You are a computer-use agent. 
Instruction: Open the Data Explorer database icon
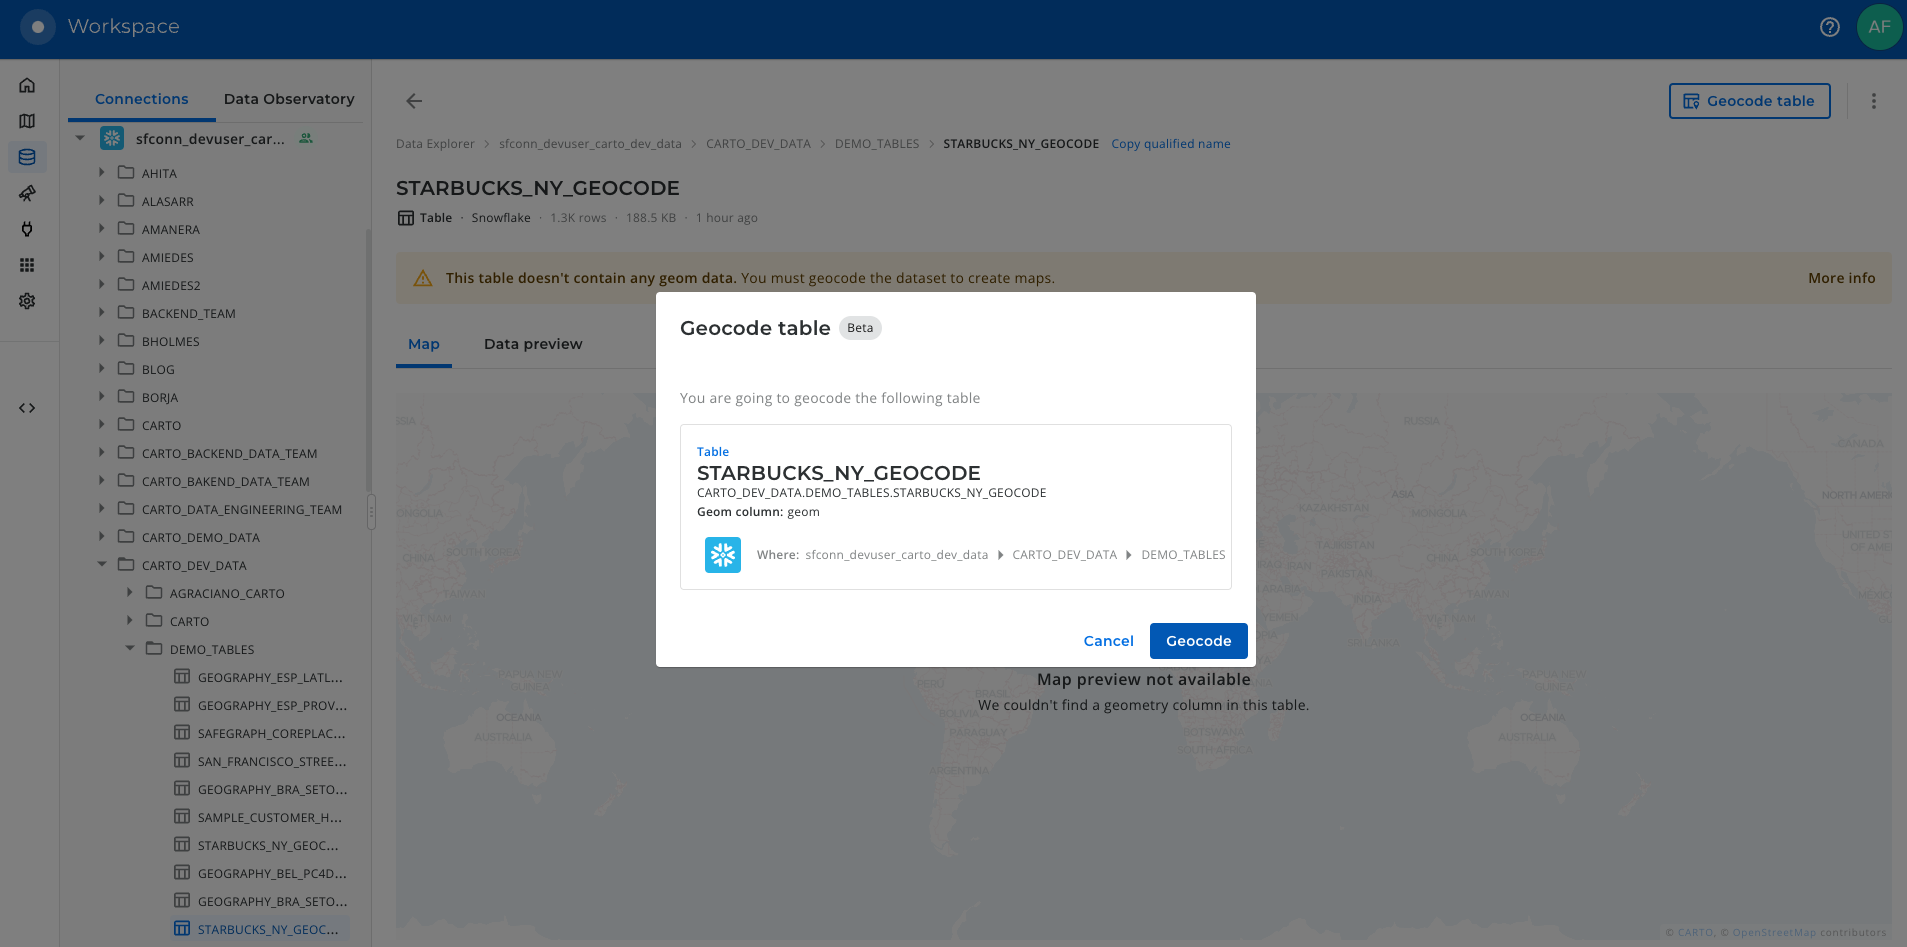pos(27,157)
